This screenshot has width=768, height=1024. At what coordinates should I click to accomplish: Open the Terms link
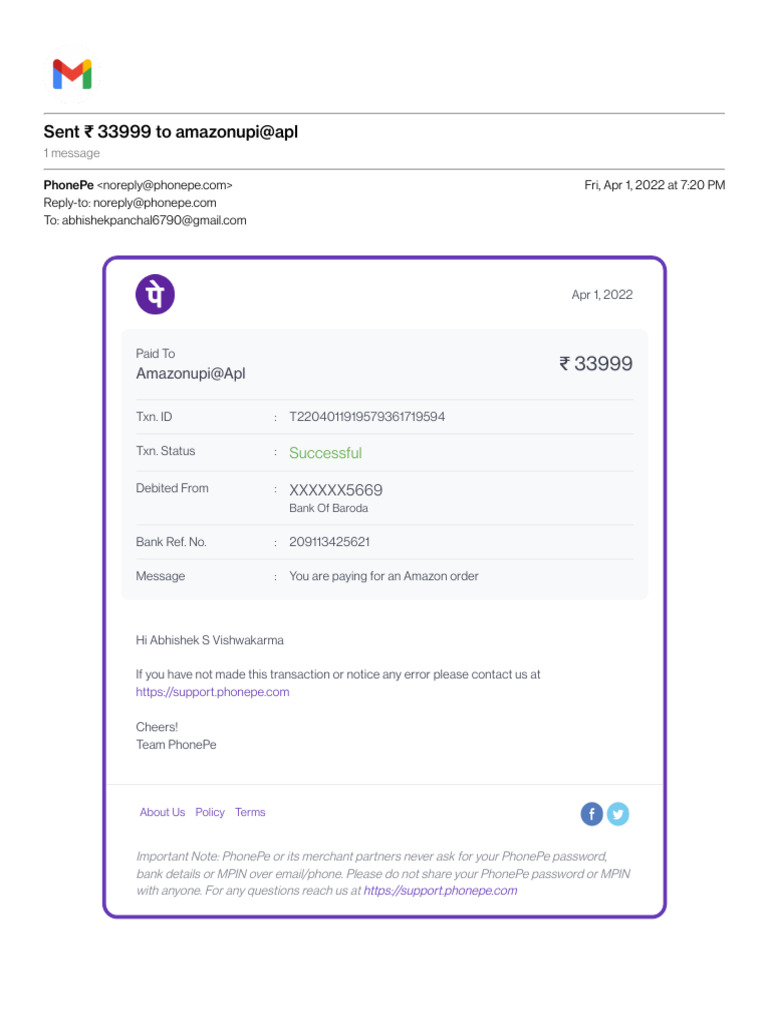(x=250, y=812)
